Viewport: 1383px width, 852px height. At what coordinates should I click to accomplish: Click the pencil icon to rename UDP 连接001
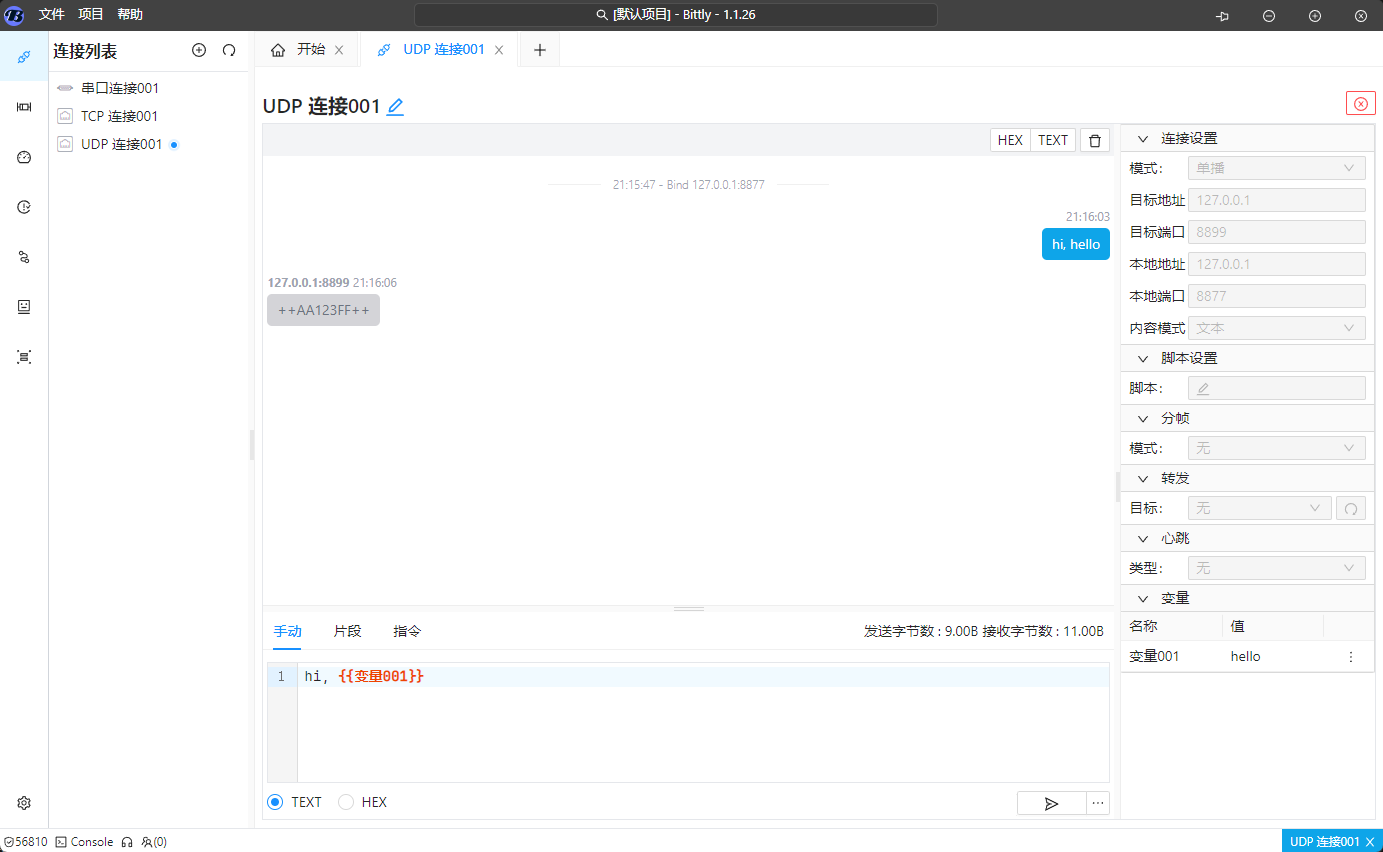point(395,107)
